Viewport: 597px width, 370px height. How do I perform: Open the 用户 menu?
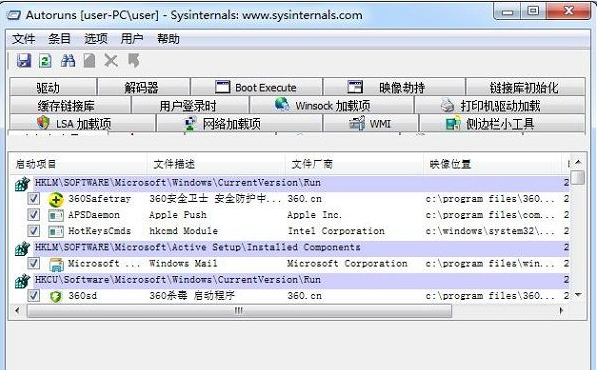[132, 38]
